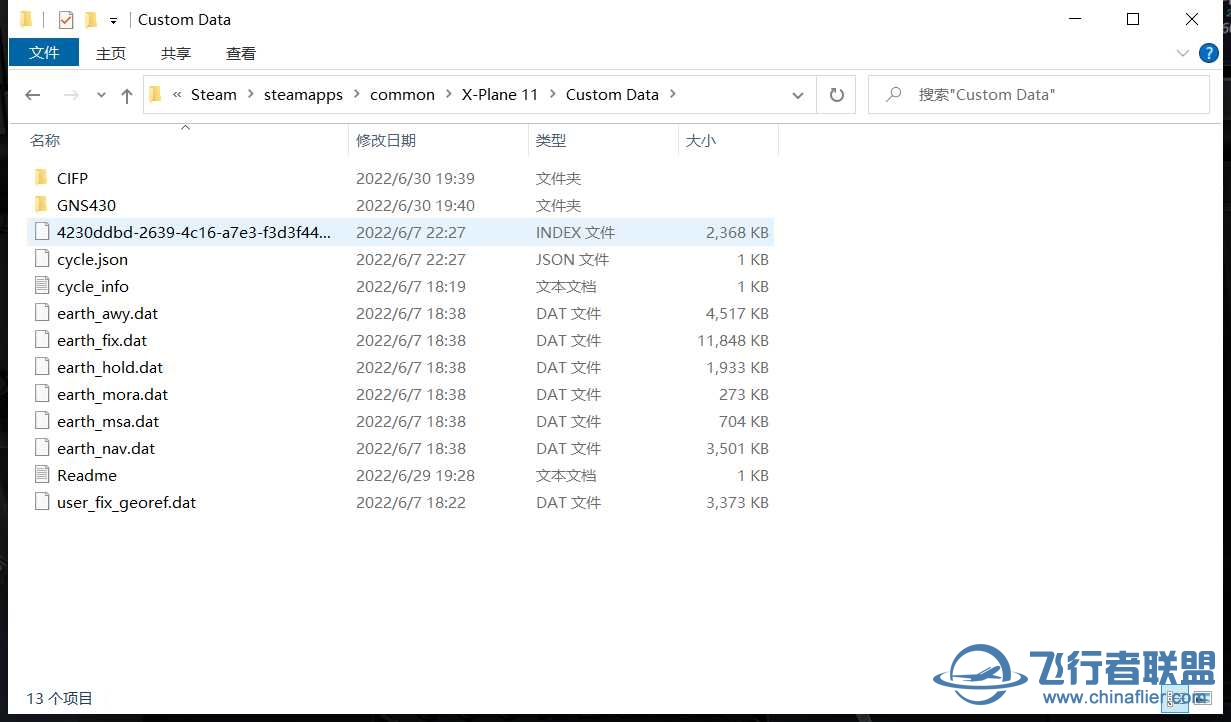Expand the ribbon with chevron
This screenshot has height=722, width=1231.
coord(1183,53)
